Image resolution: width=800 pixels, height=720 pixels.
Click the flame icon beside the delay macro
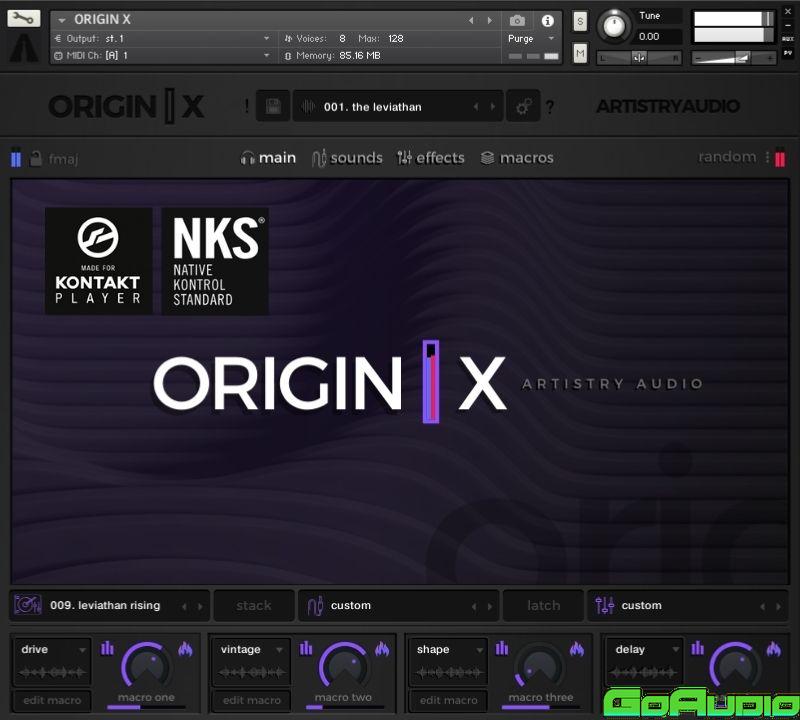[774, 649]
